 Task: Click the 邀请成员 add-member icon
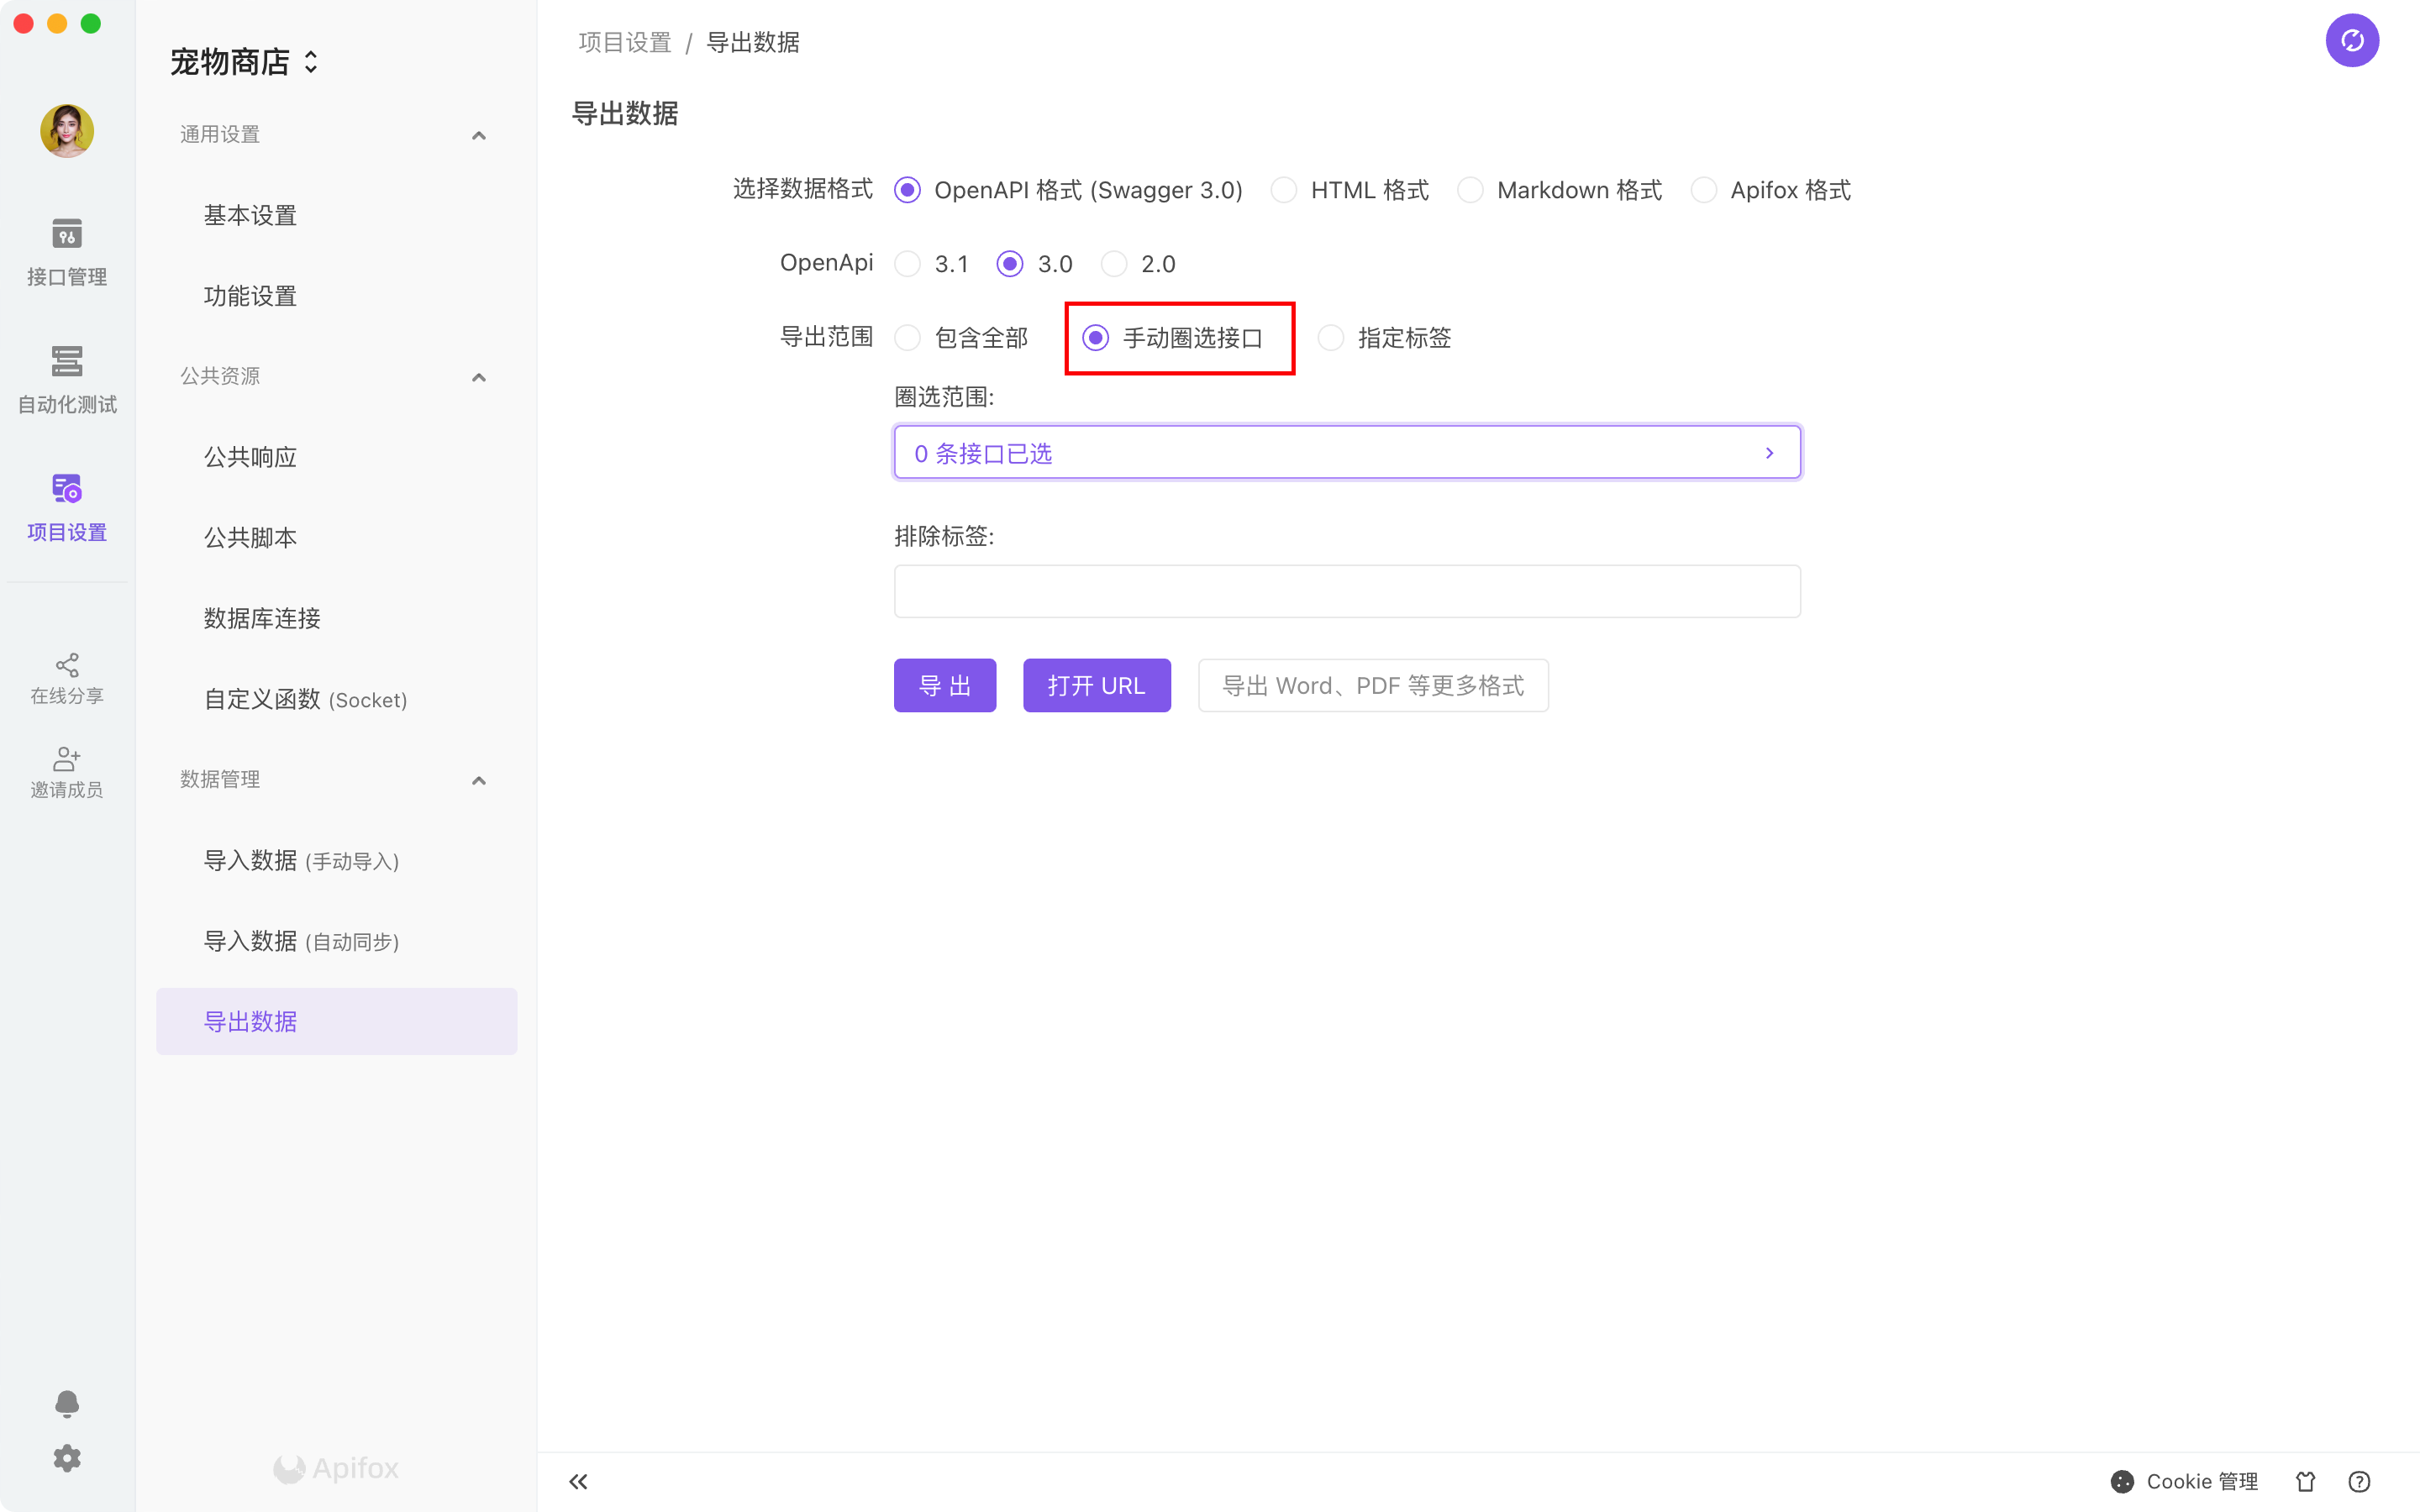[67, 758]
